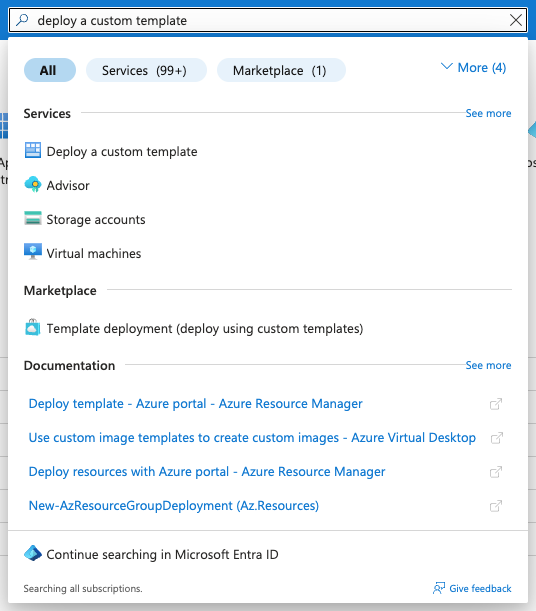Open Deploy resources with Azure portal doc
This screenshot has width=536, height=611.
click(x=207, y=471)
